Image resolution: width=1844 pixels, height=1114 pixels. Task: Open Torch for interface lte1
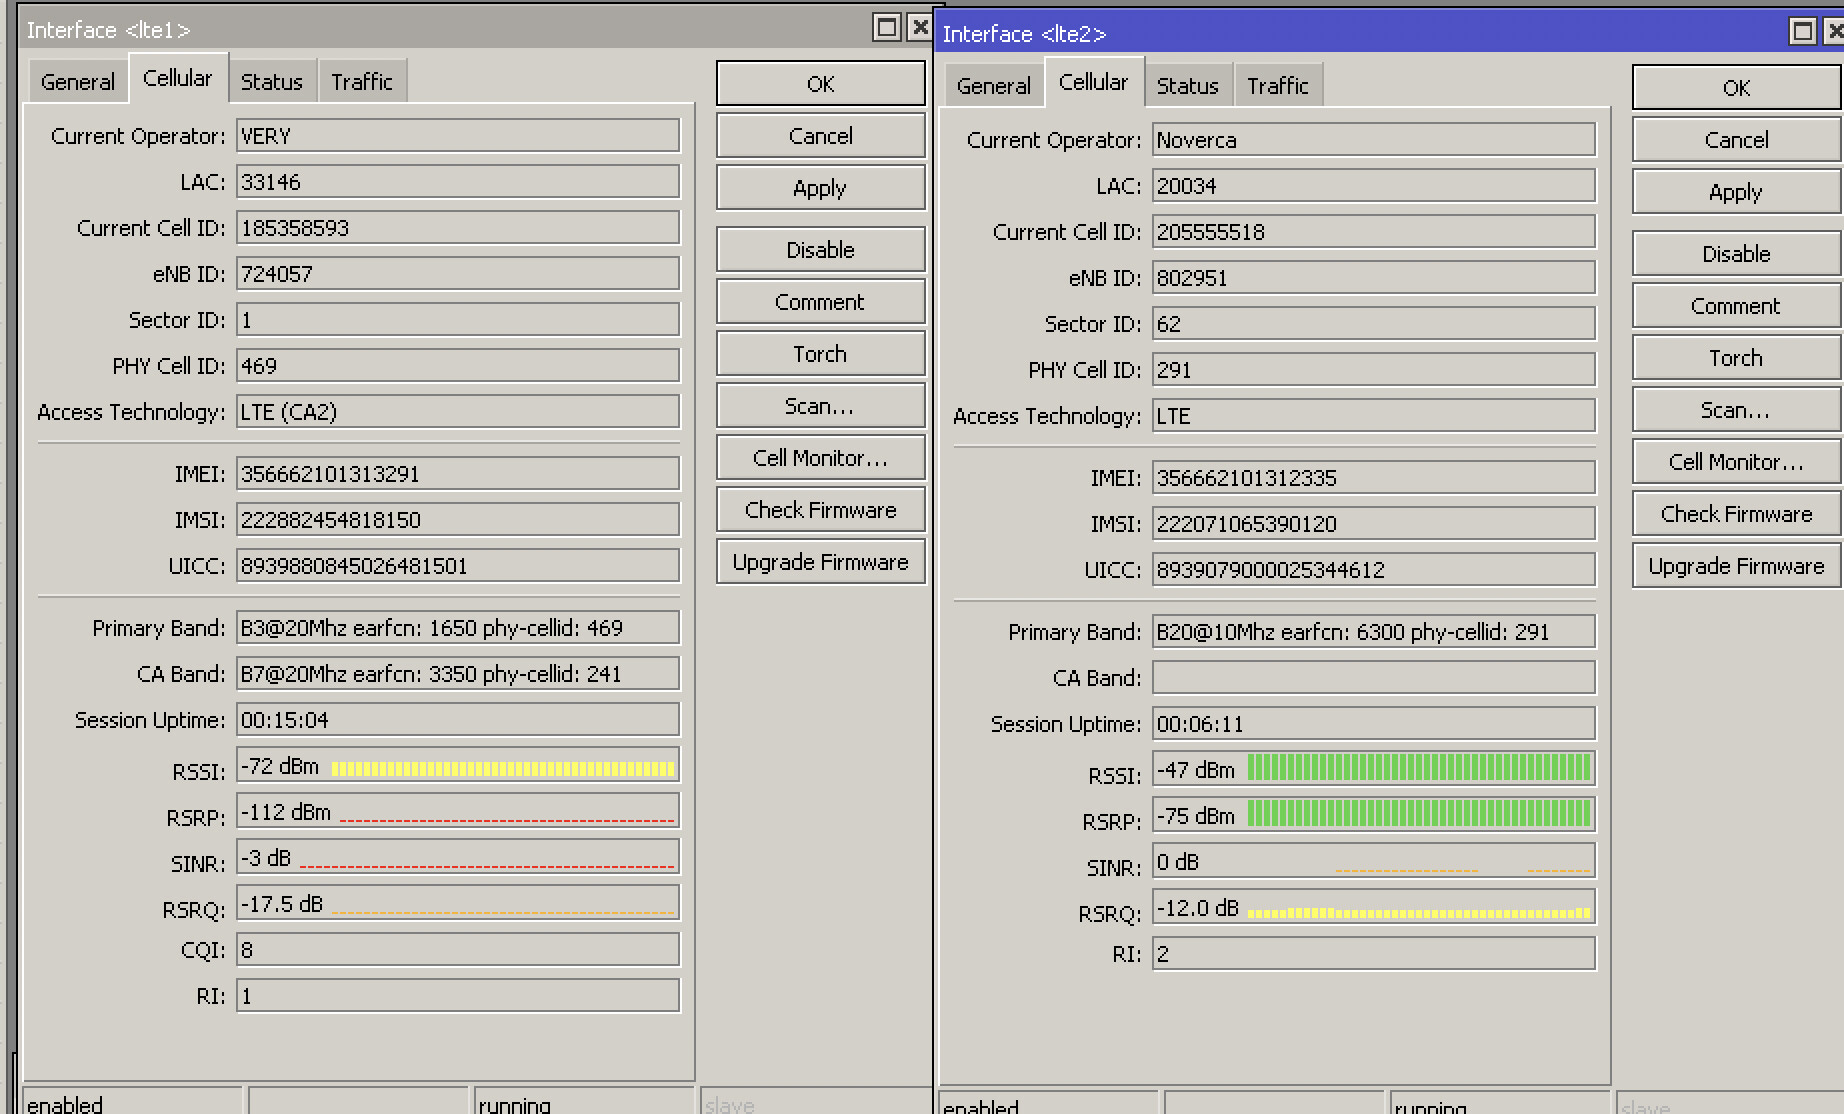(819, 353)
